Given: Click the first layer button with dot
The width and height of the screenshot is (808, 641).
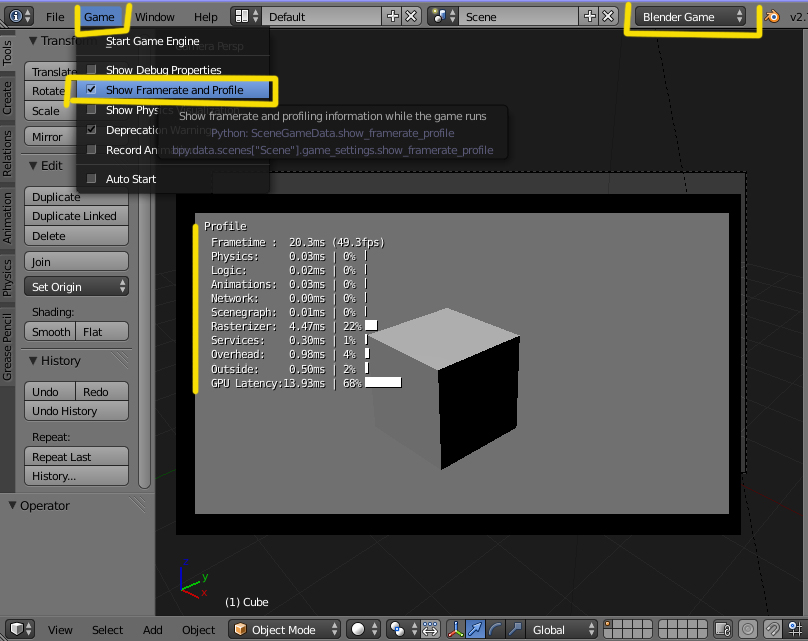Looking at the screenshot, I should (608, 625).
